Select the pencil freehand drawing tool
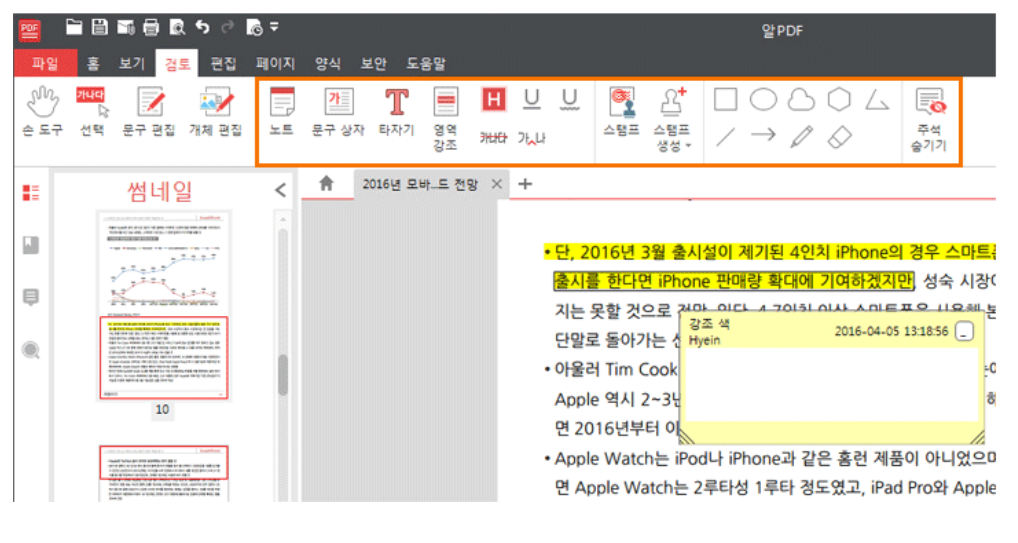Screen dimensions: 1018x543 802,136
